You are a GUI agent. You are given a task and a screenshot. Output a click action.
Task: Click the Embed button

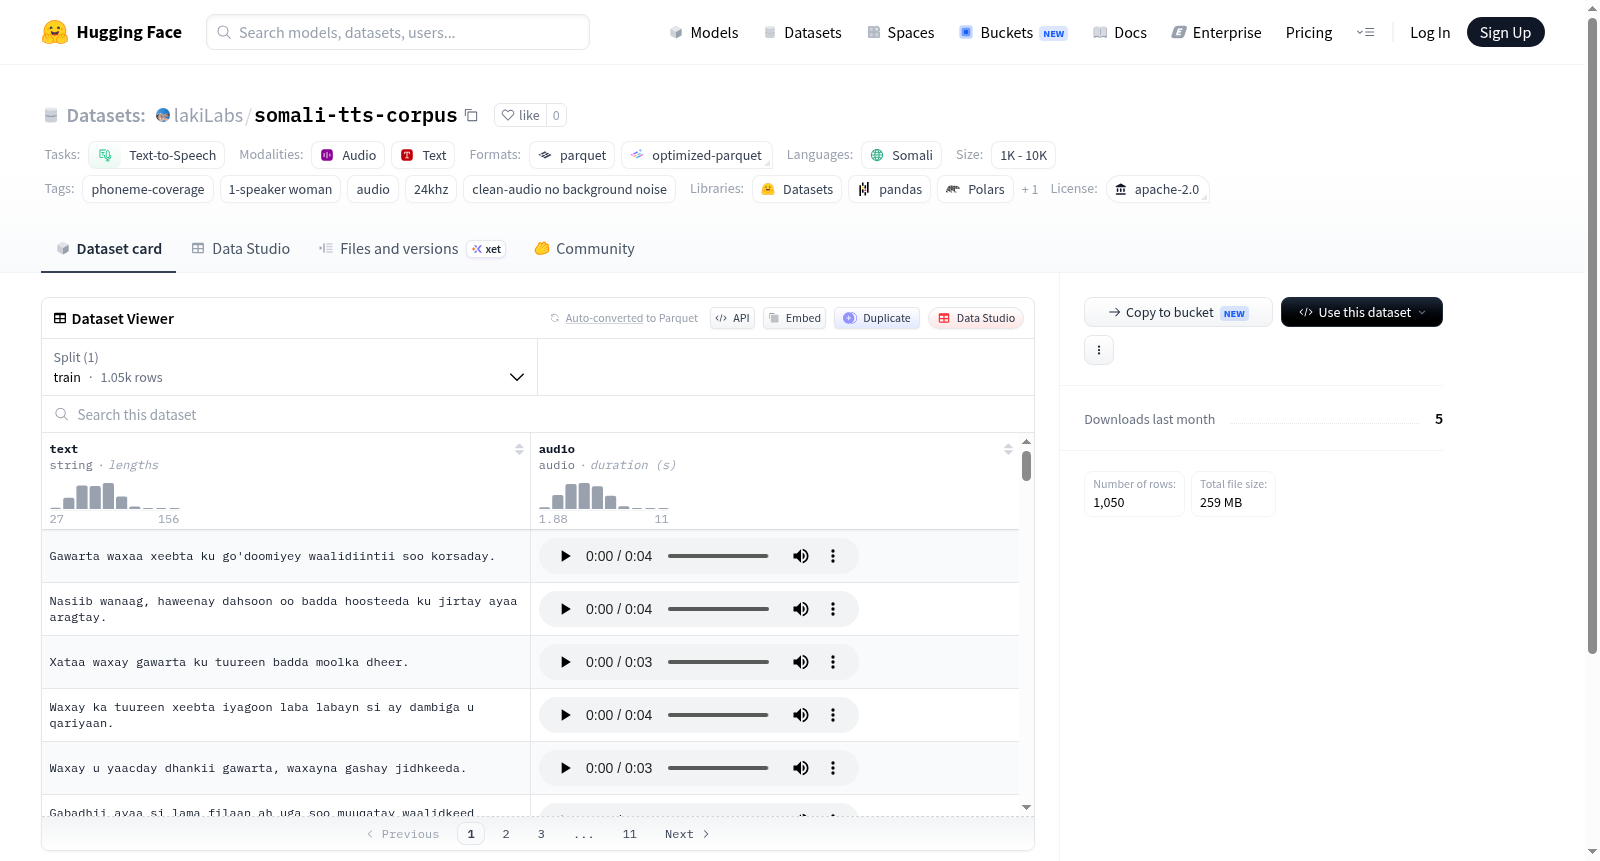(x=795, y=318)
